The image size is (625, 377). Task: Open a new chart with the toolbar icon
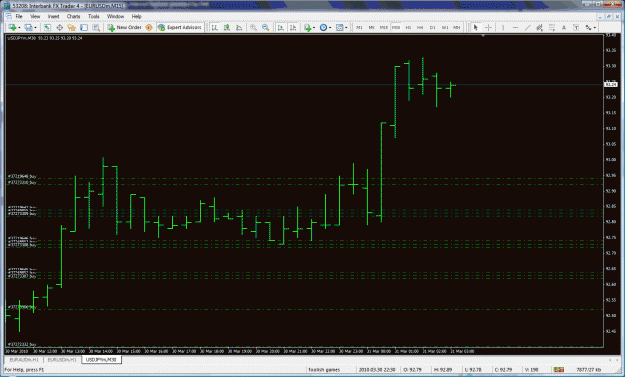point(12,27)
